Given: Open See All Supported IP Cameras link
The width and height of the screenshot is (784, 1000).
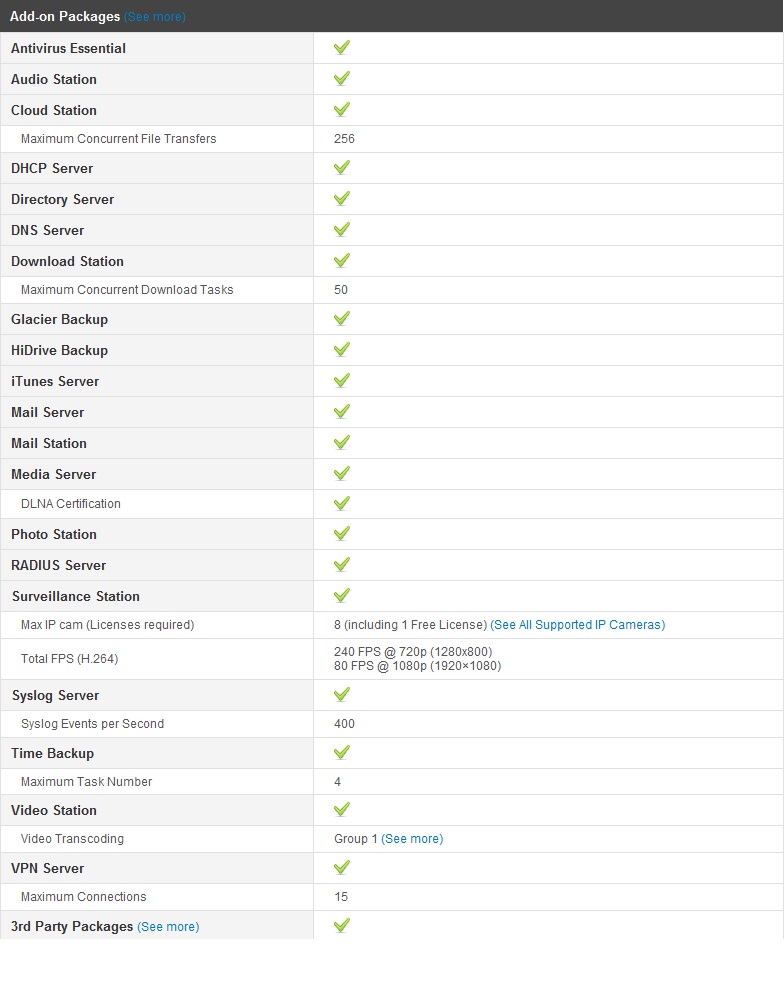Looking at the screenshot, I should (577, 625).
